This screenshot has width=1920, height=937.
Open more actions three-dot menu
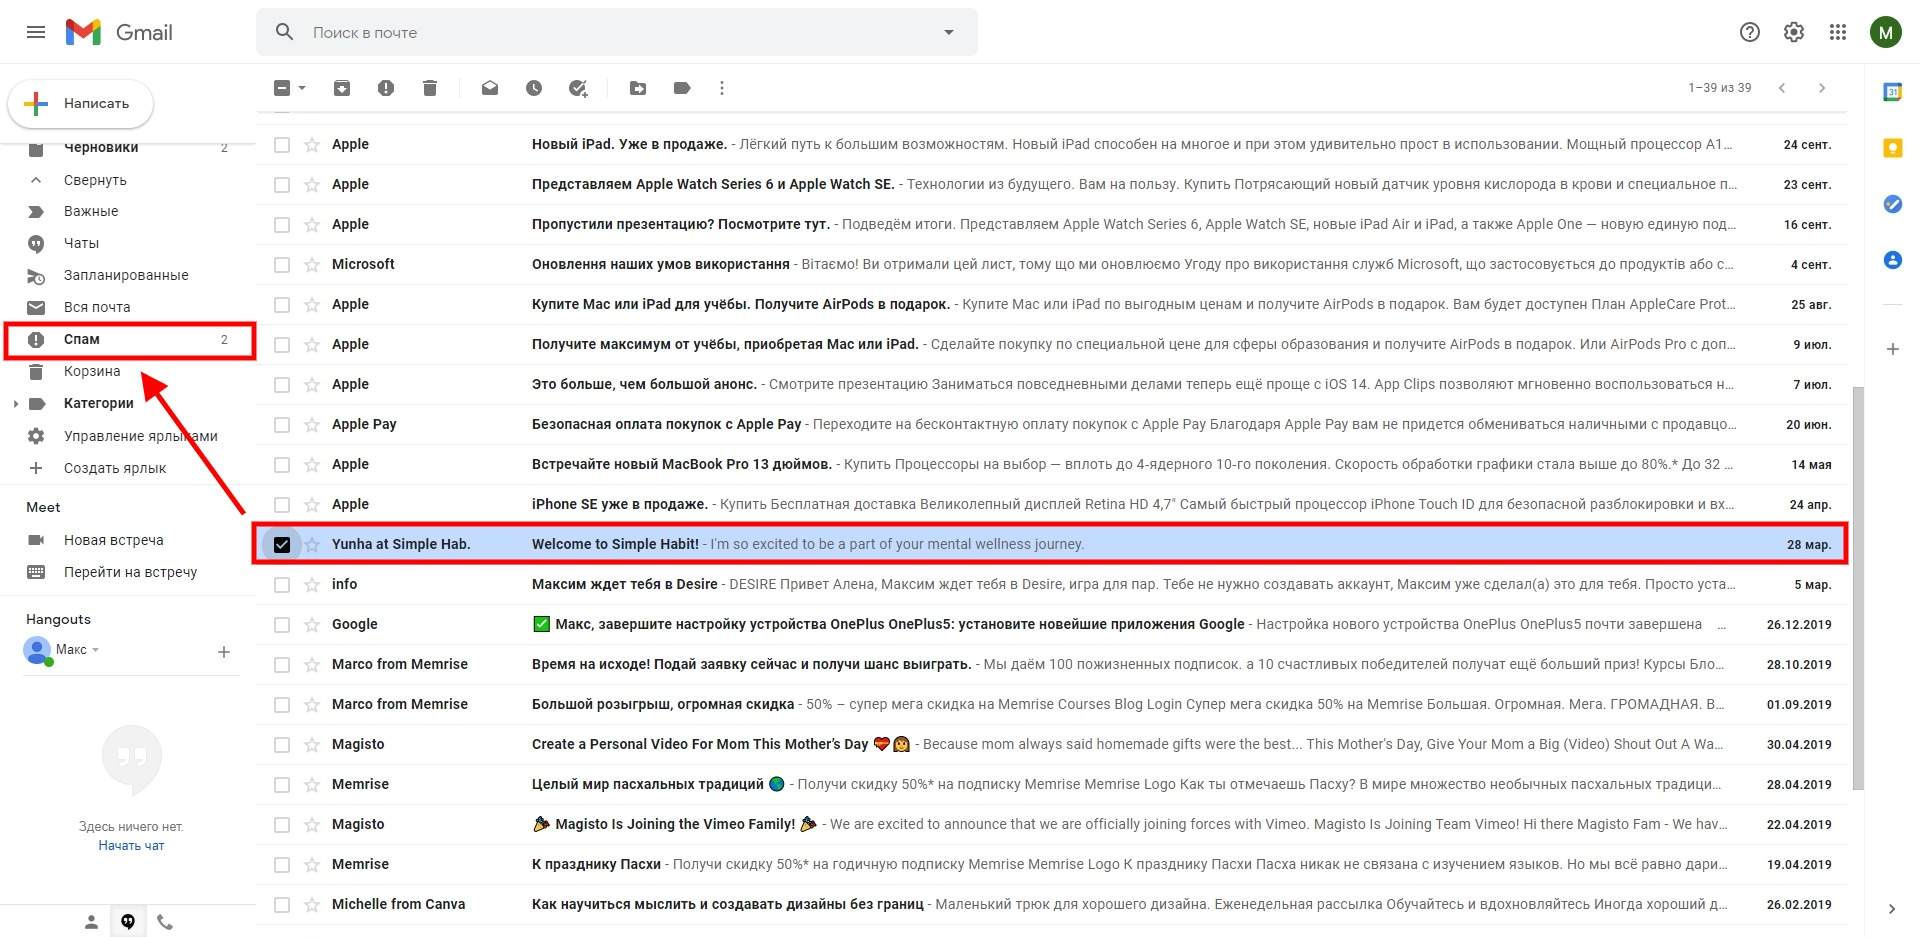pyautogui.click(x=722, y=88)
